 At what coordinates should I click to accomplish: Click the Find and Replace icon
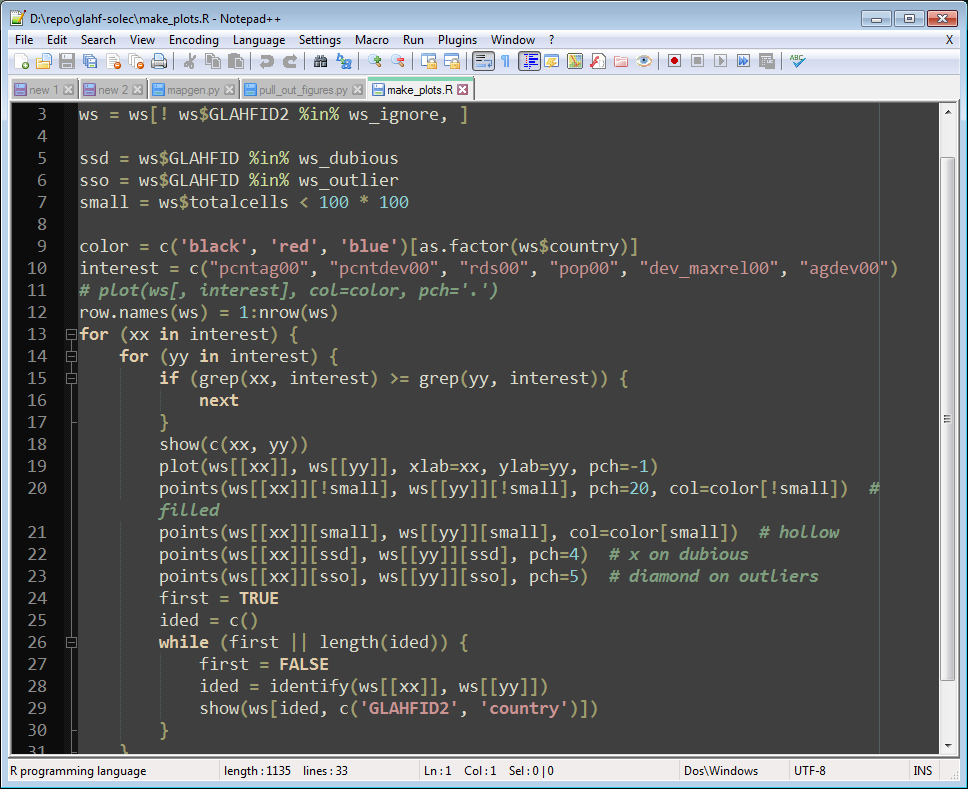pyautogui.click(x=343, y=62)
